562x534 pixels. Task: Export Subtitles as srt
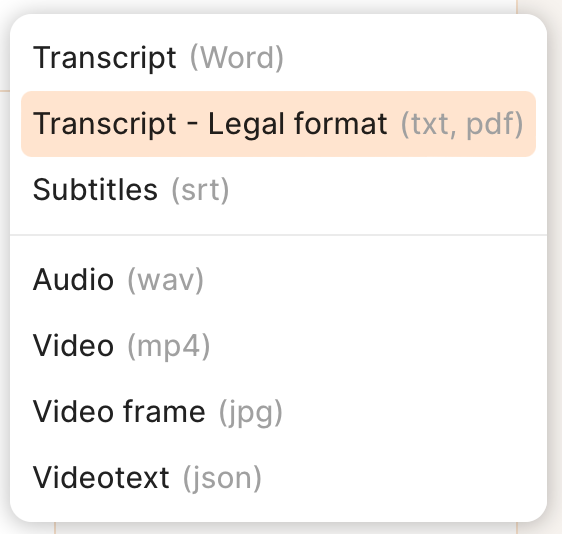click(278, 190)
